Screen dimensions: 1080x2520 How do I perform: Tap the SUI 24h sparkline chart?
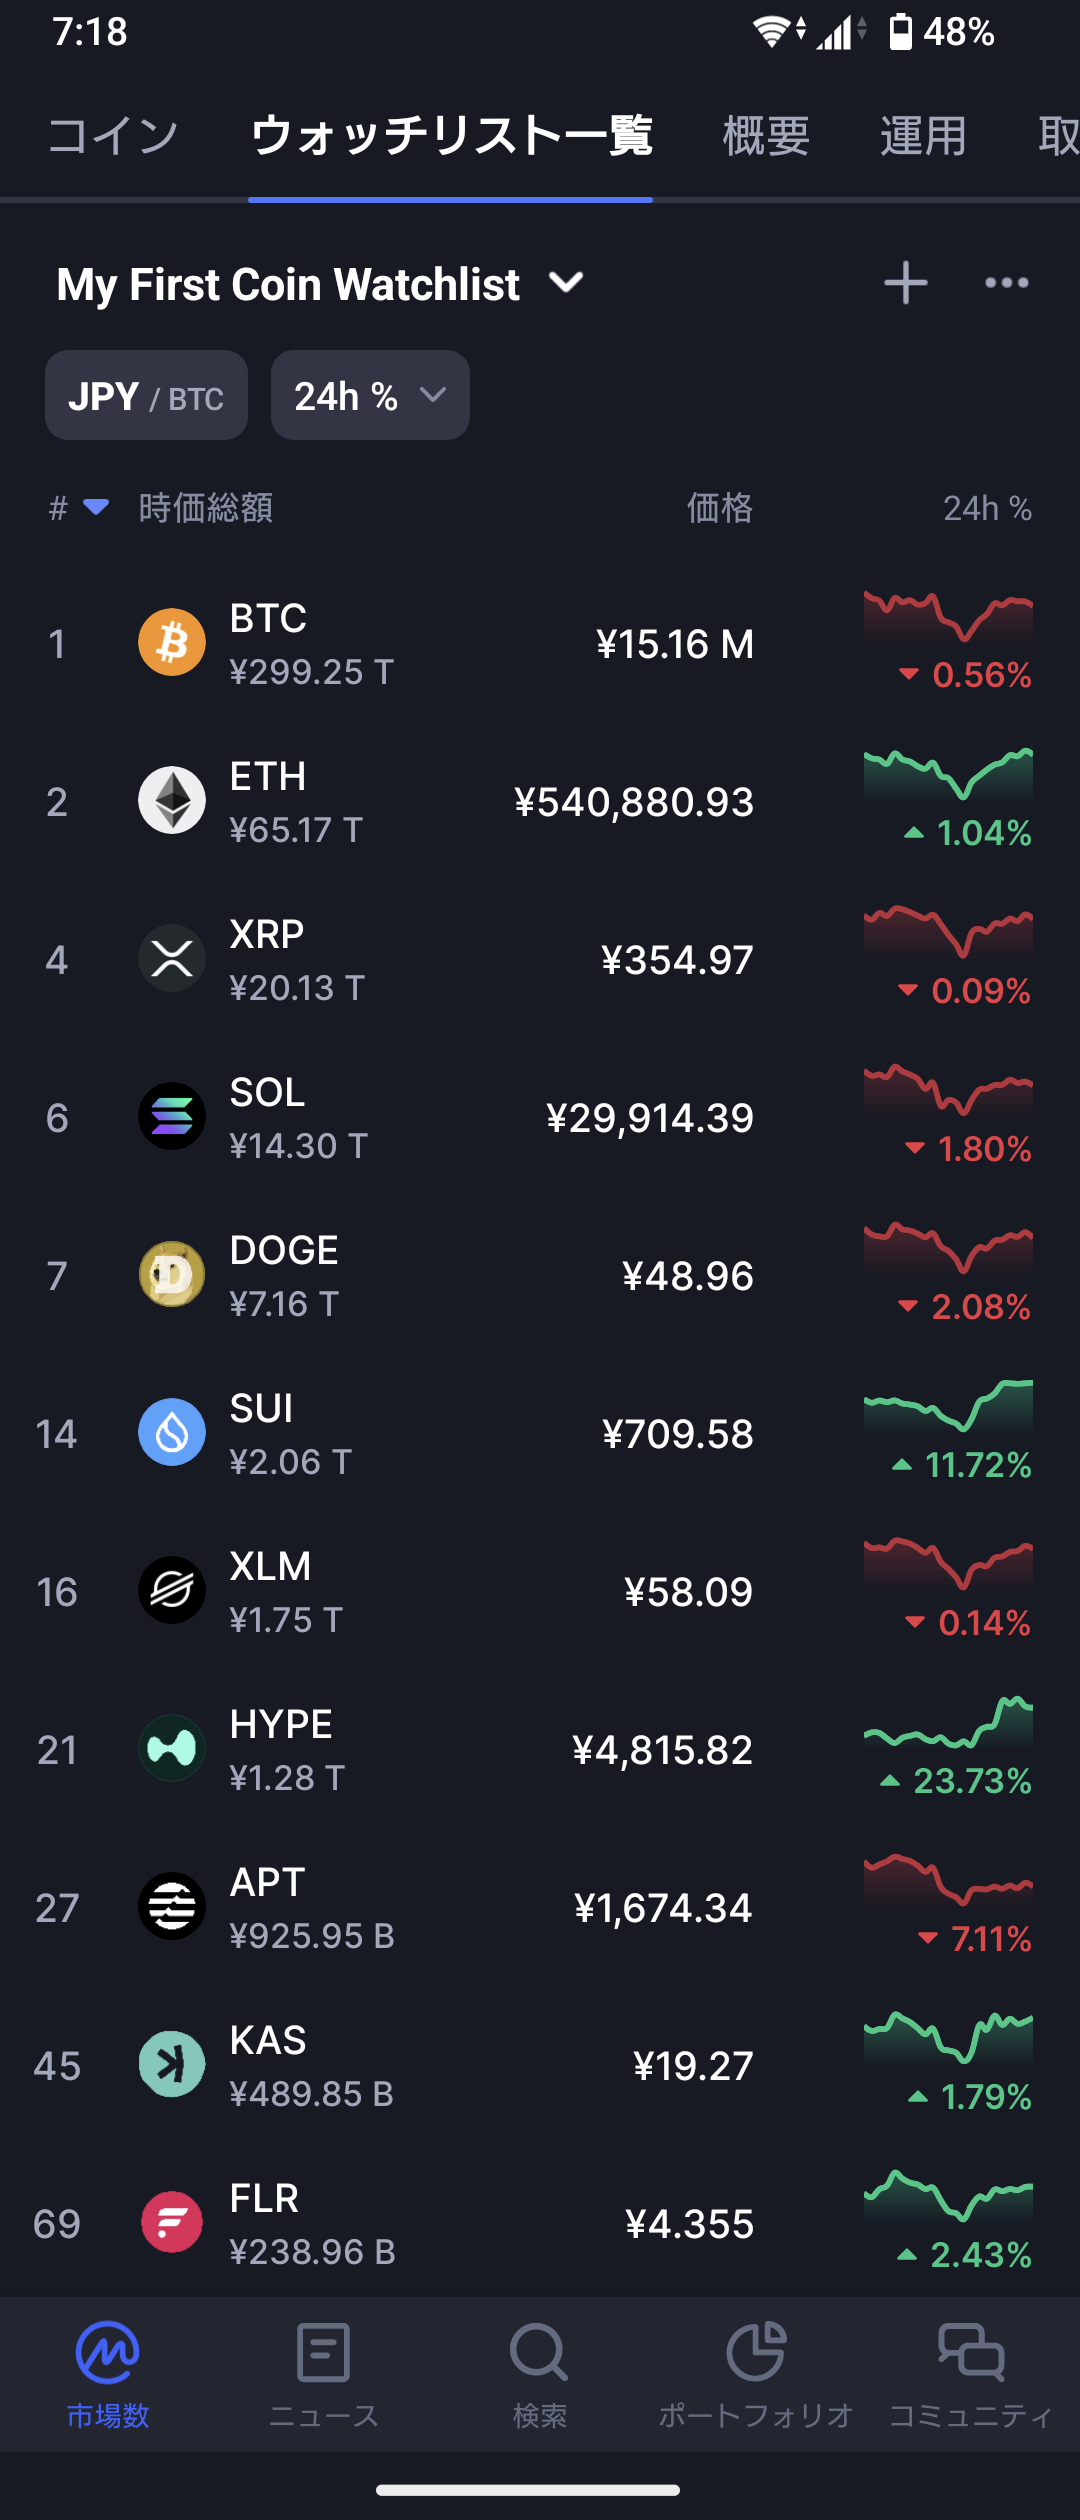point(948,1405)
